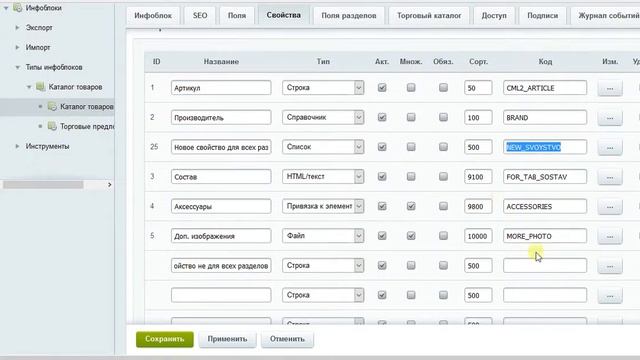Toggle required checkbox for Производитель

(x=443, y=117)
